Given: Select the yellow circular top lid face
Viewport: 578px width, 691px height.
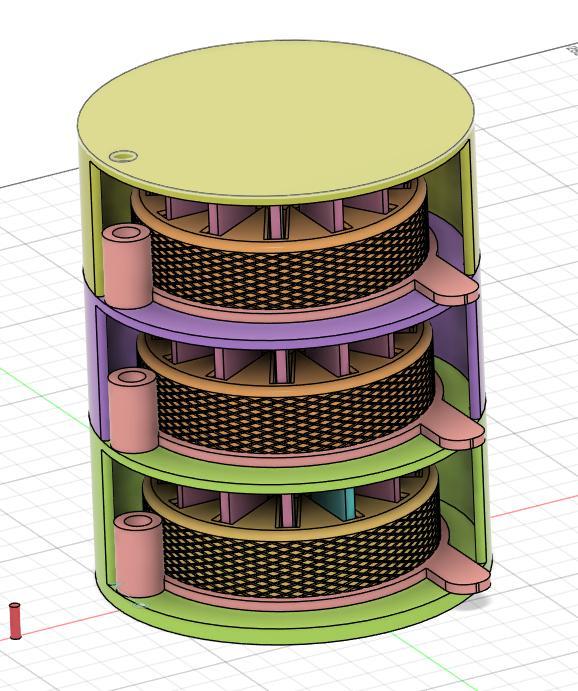Looking at the screenshot, I should click(x=275, y=119).
